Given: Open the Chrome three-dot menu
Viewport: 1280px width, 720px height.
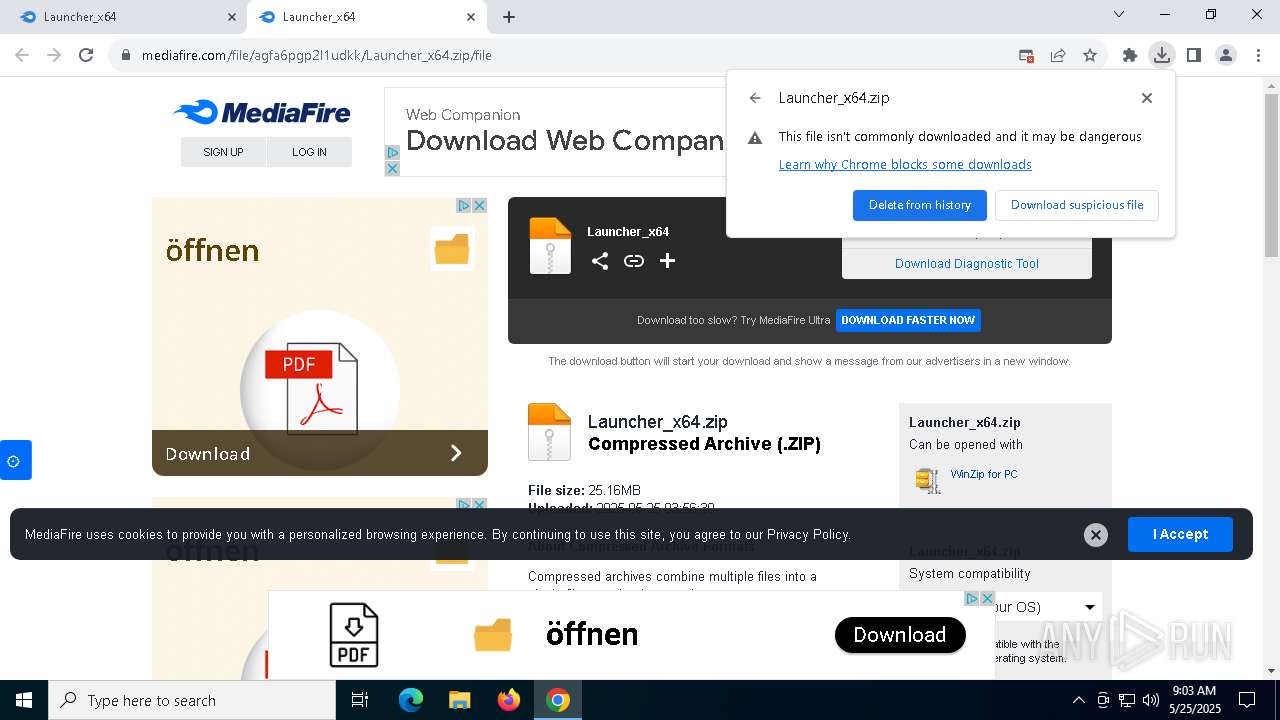Looking at the screenshot, I should pos(1258,56).
